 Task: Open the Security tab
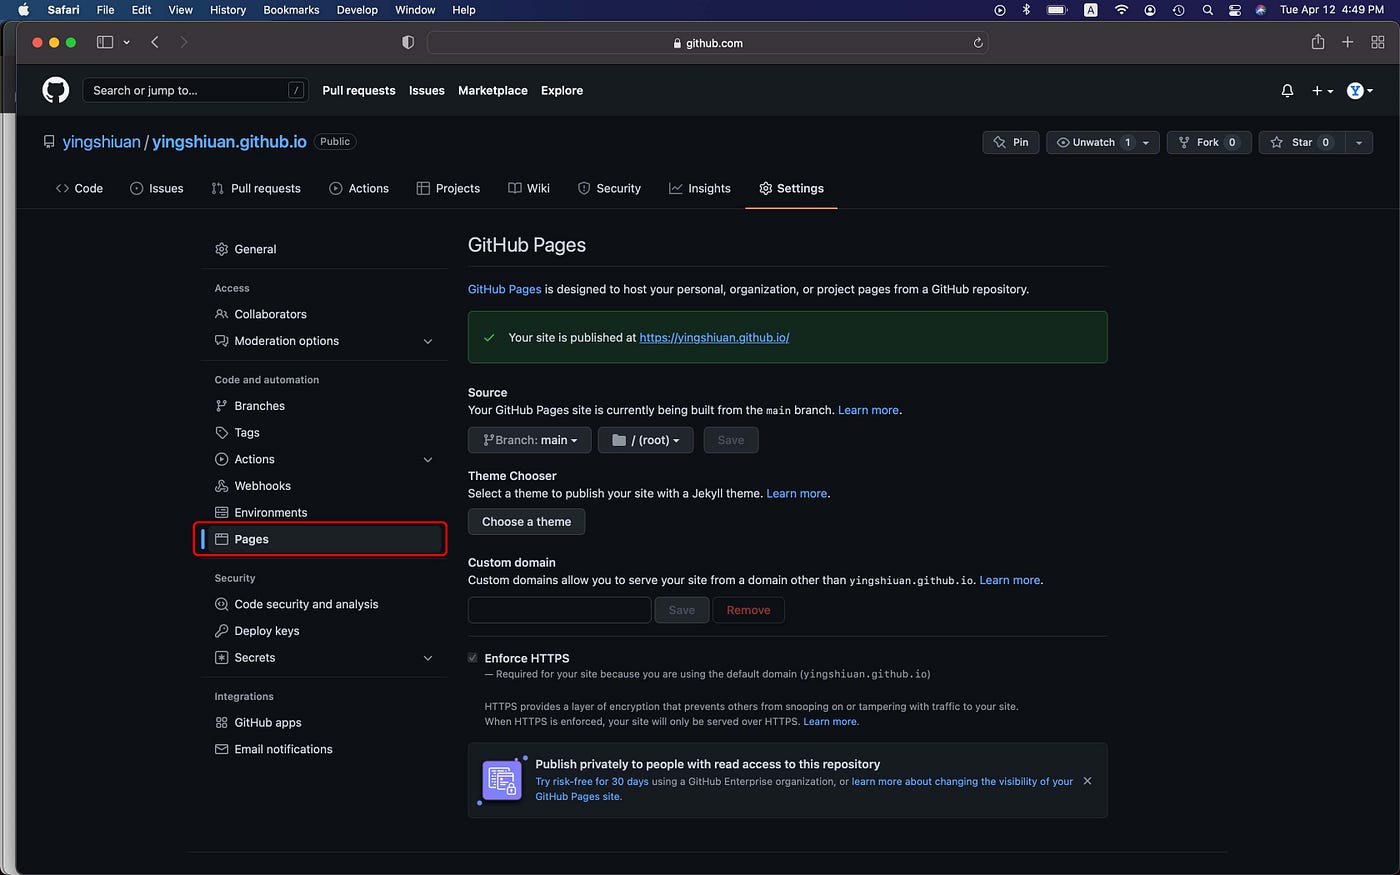(609, 188)
